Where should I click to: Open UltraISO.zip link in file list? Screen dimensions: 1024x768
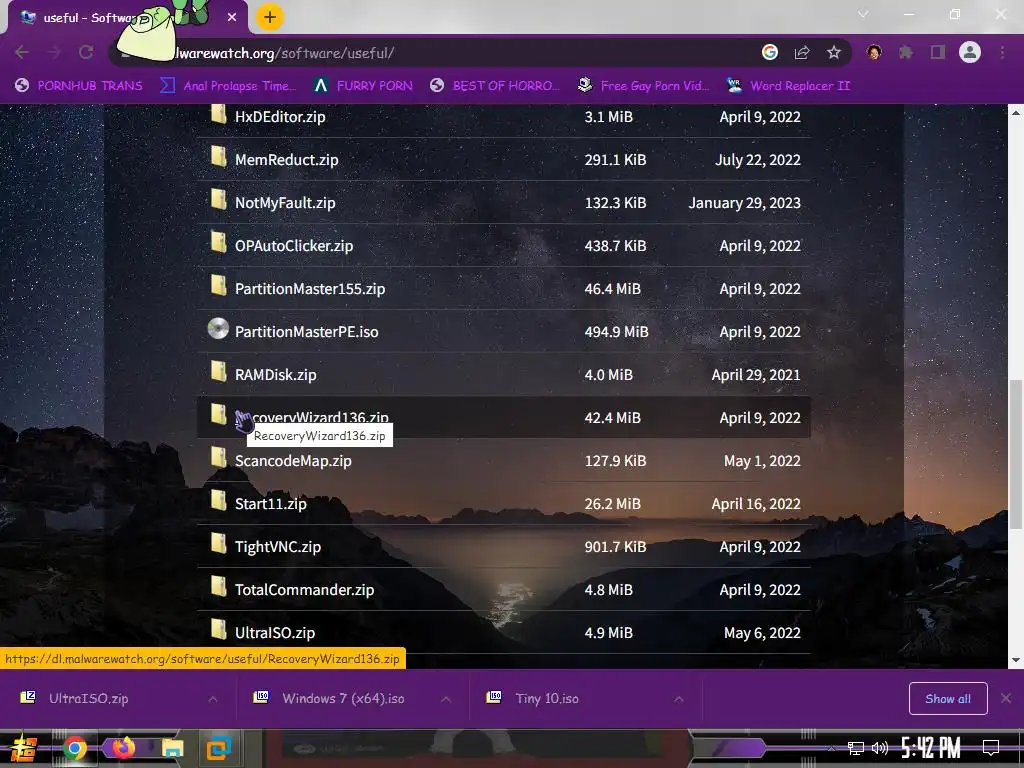[275, 633]
